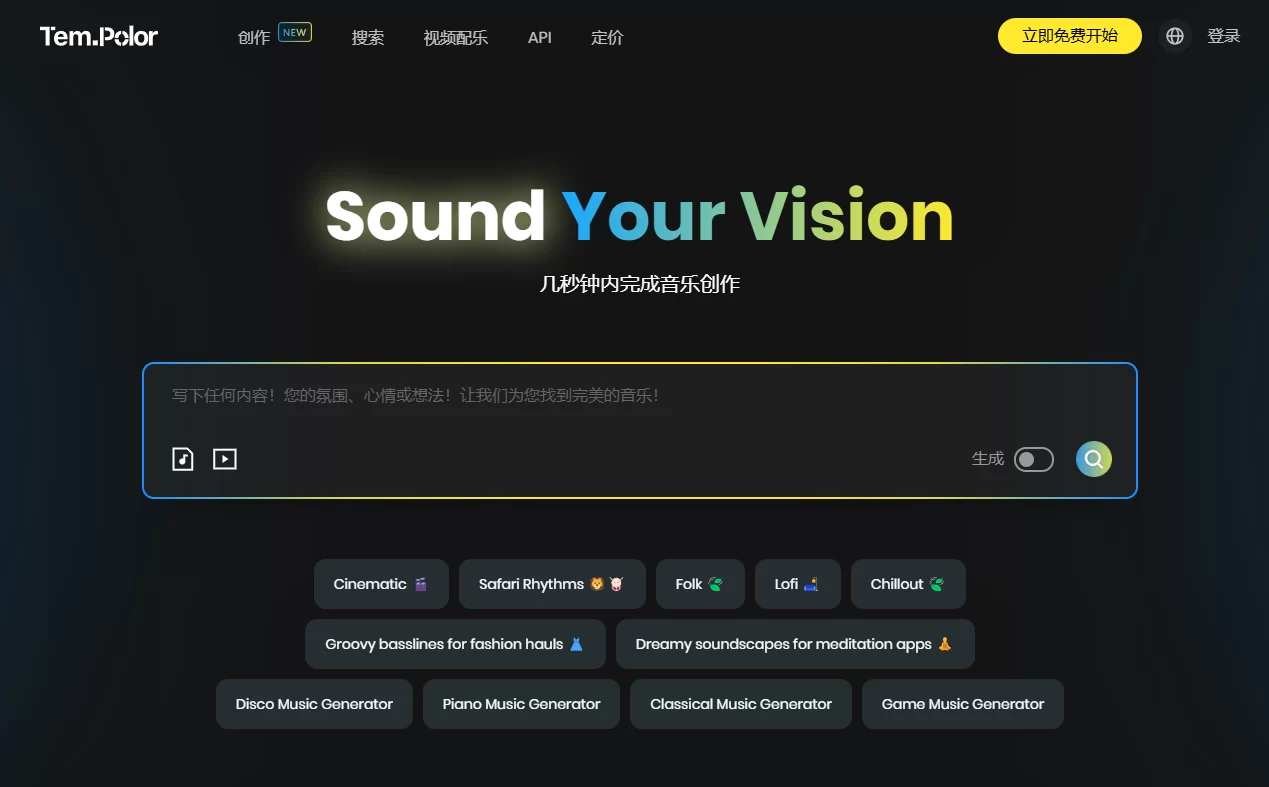The image size is (1269, 787).
Task: Open Game Music Generator
Action: click(x=962, y=704)
